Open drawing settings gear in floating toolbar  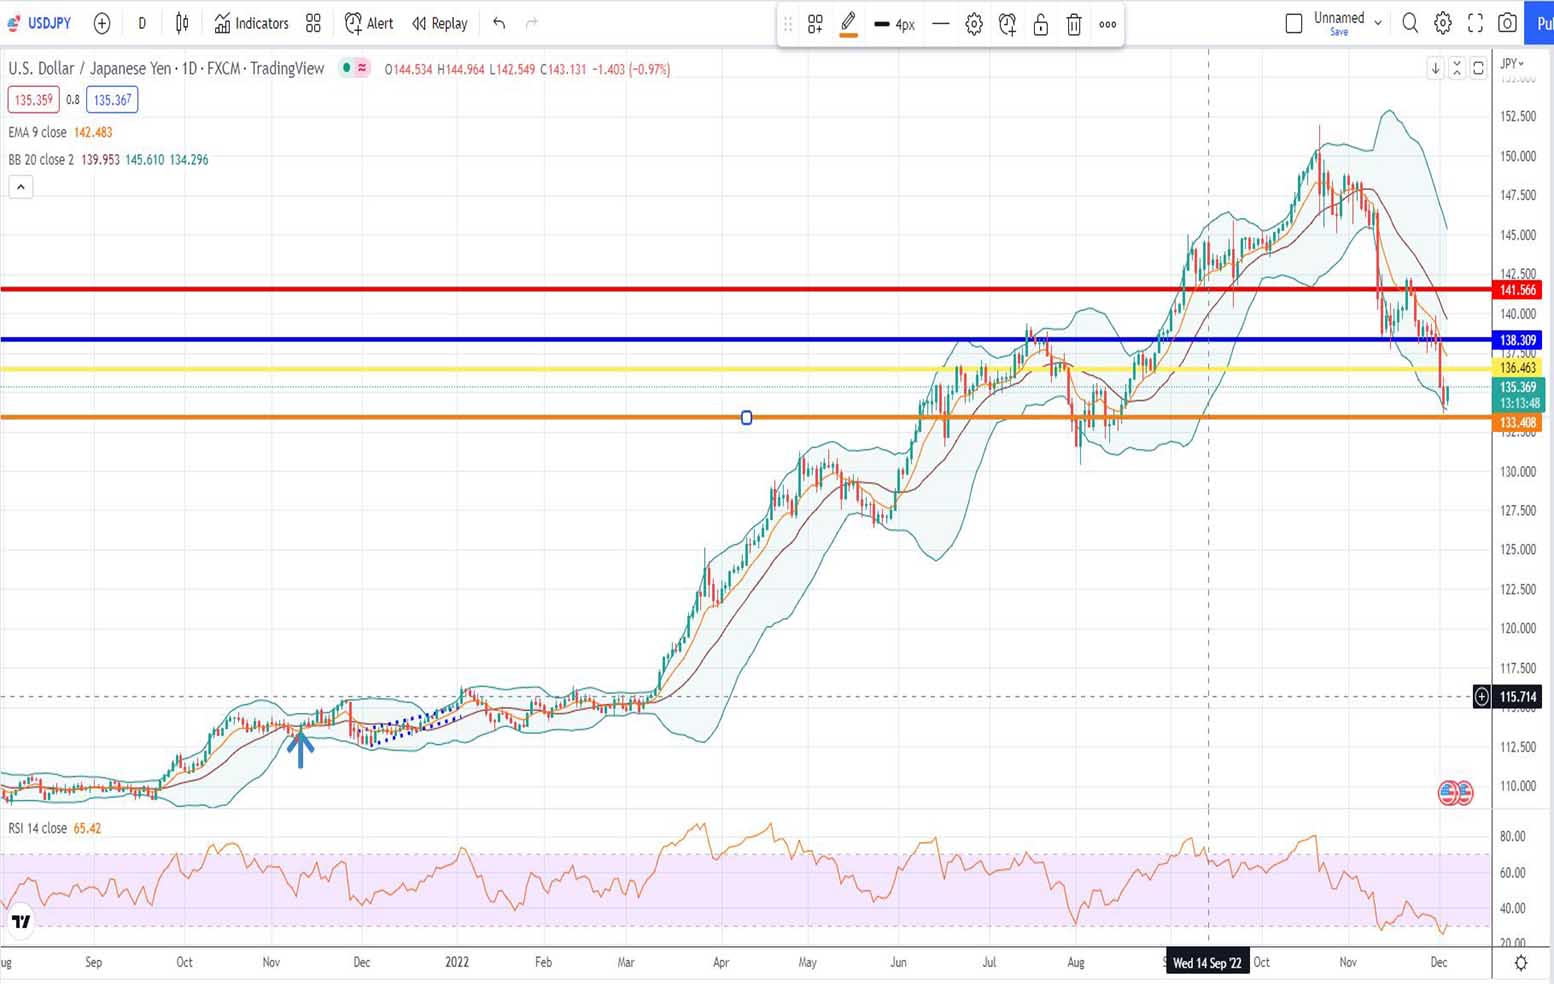point(974,25)
